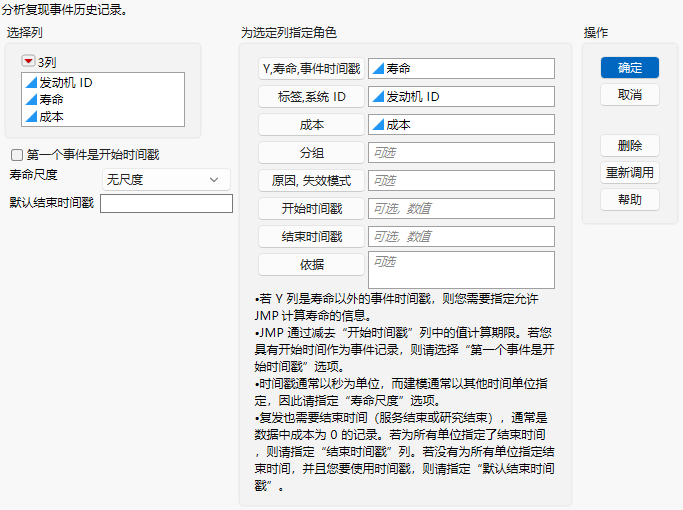This screenshot has height=510, width=683.
Task: Click the icon of assigned 成本 in cost role
Action: point(378,125)
